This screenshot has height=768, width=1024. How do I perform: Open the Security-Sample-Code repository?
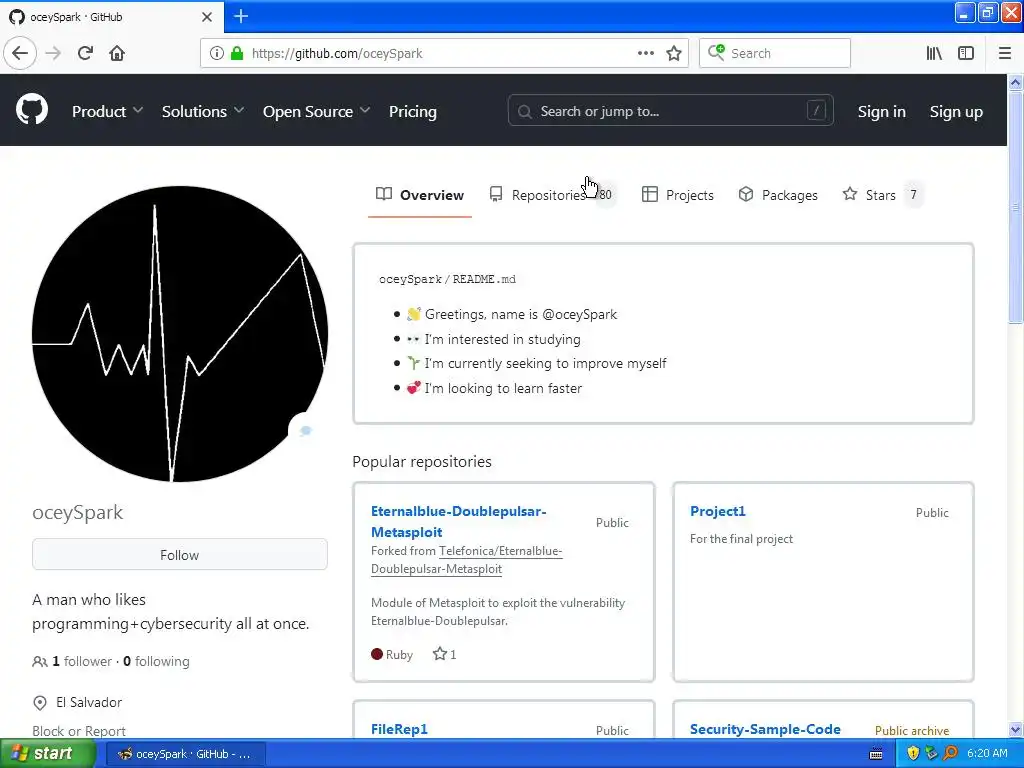click(765, 729)
